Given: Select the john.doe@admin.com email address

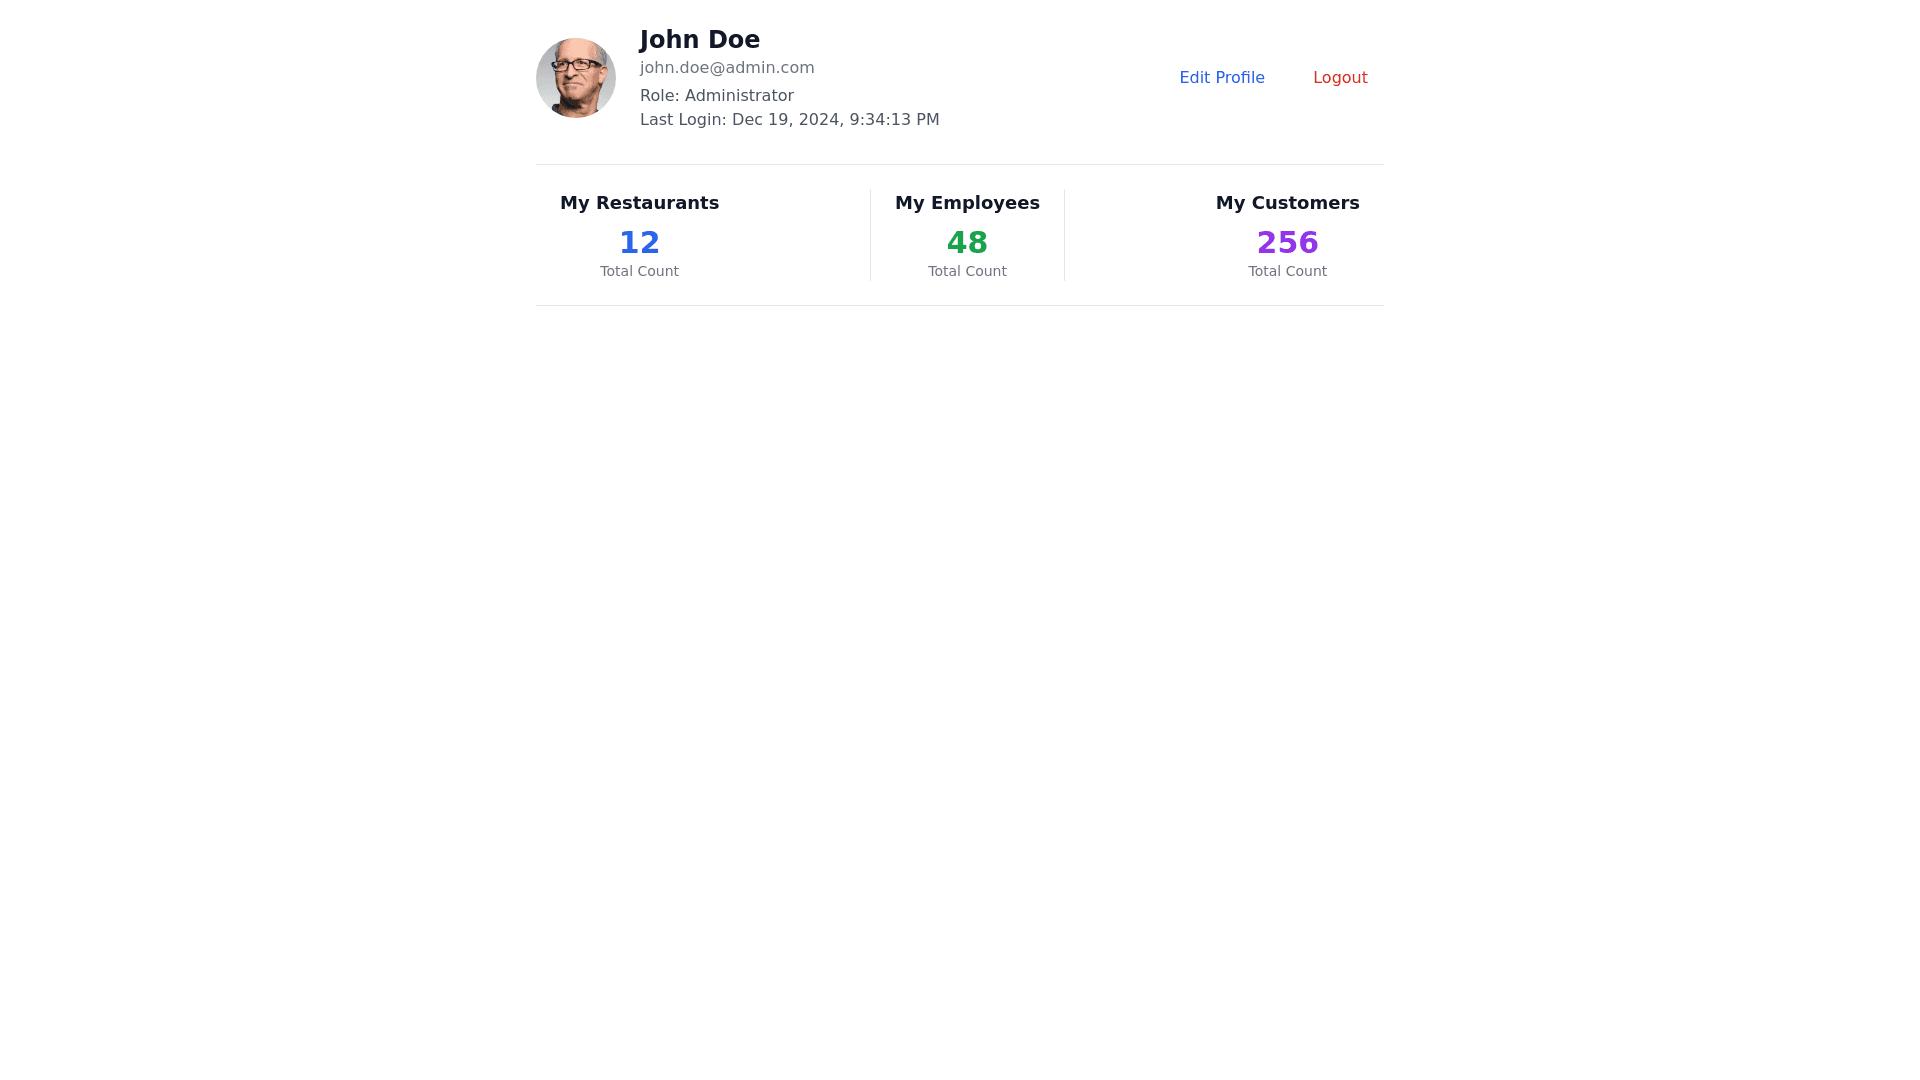Looking at the screenshot, I should click(x=726, y=68).
